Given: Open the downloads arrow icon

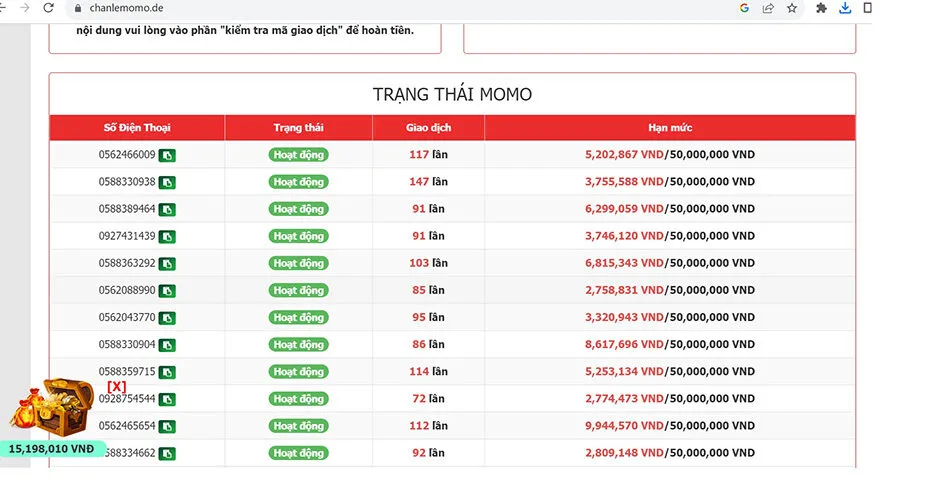Looking at the screenshot, I should pos(845,8).
